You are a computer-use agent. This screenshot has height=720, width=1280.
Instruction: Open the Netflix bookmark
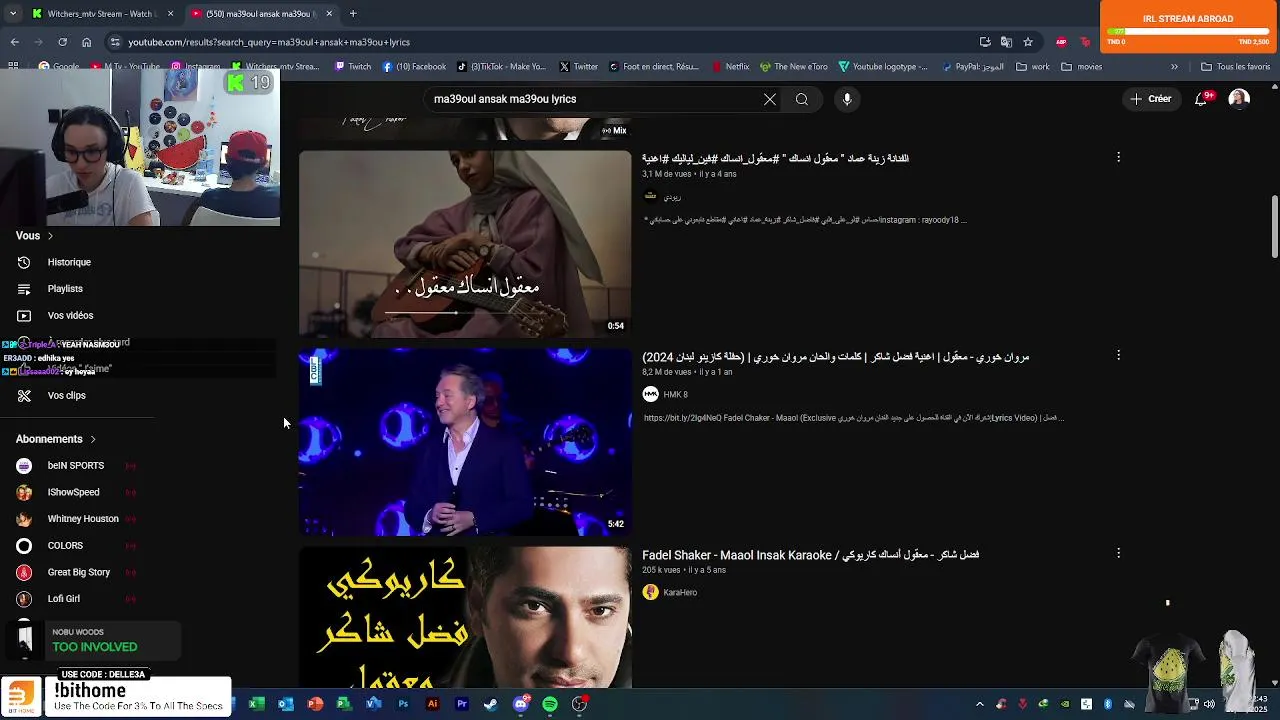(730, 67)
